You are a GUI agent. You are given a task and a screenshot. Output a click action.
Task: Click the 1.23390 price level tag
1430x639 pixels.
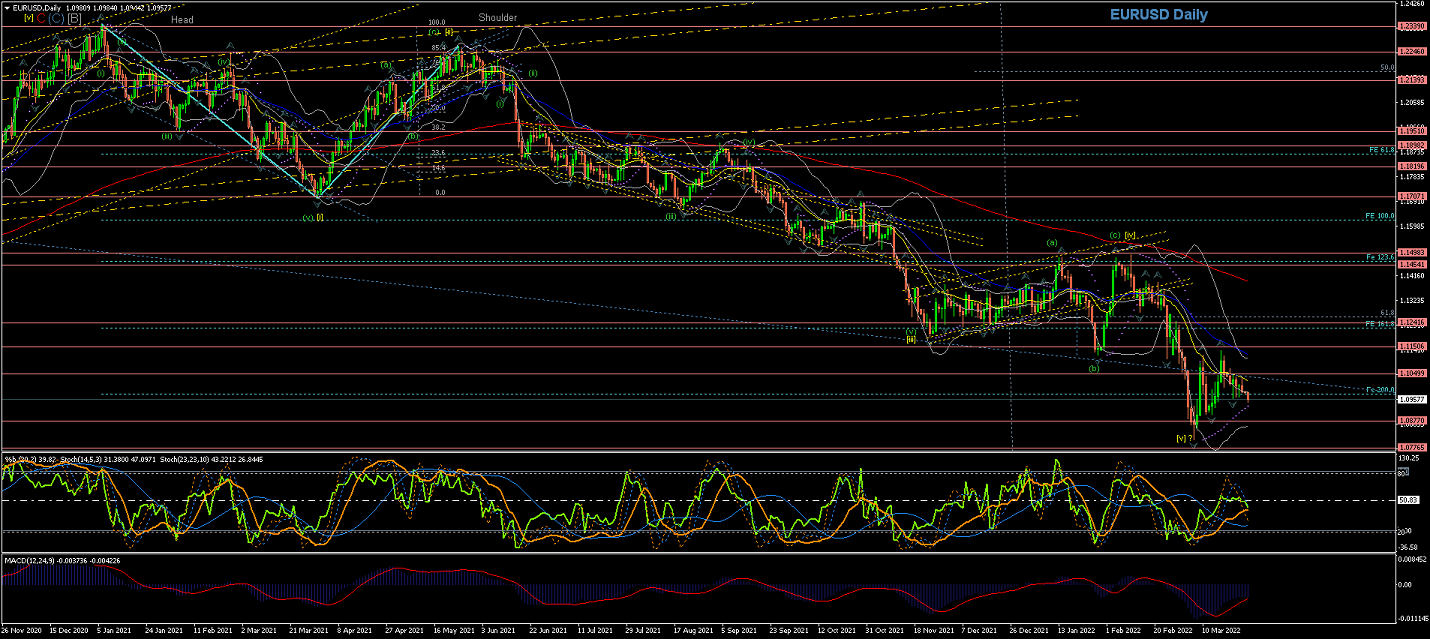pos(1411,25)
